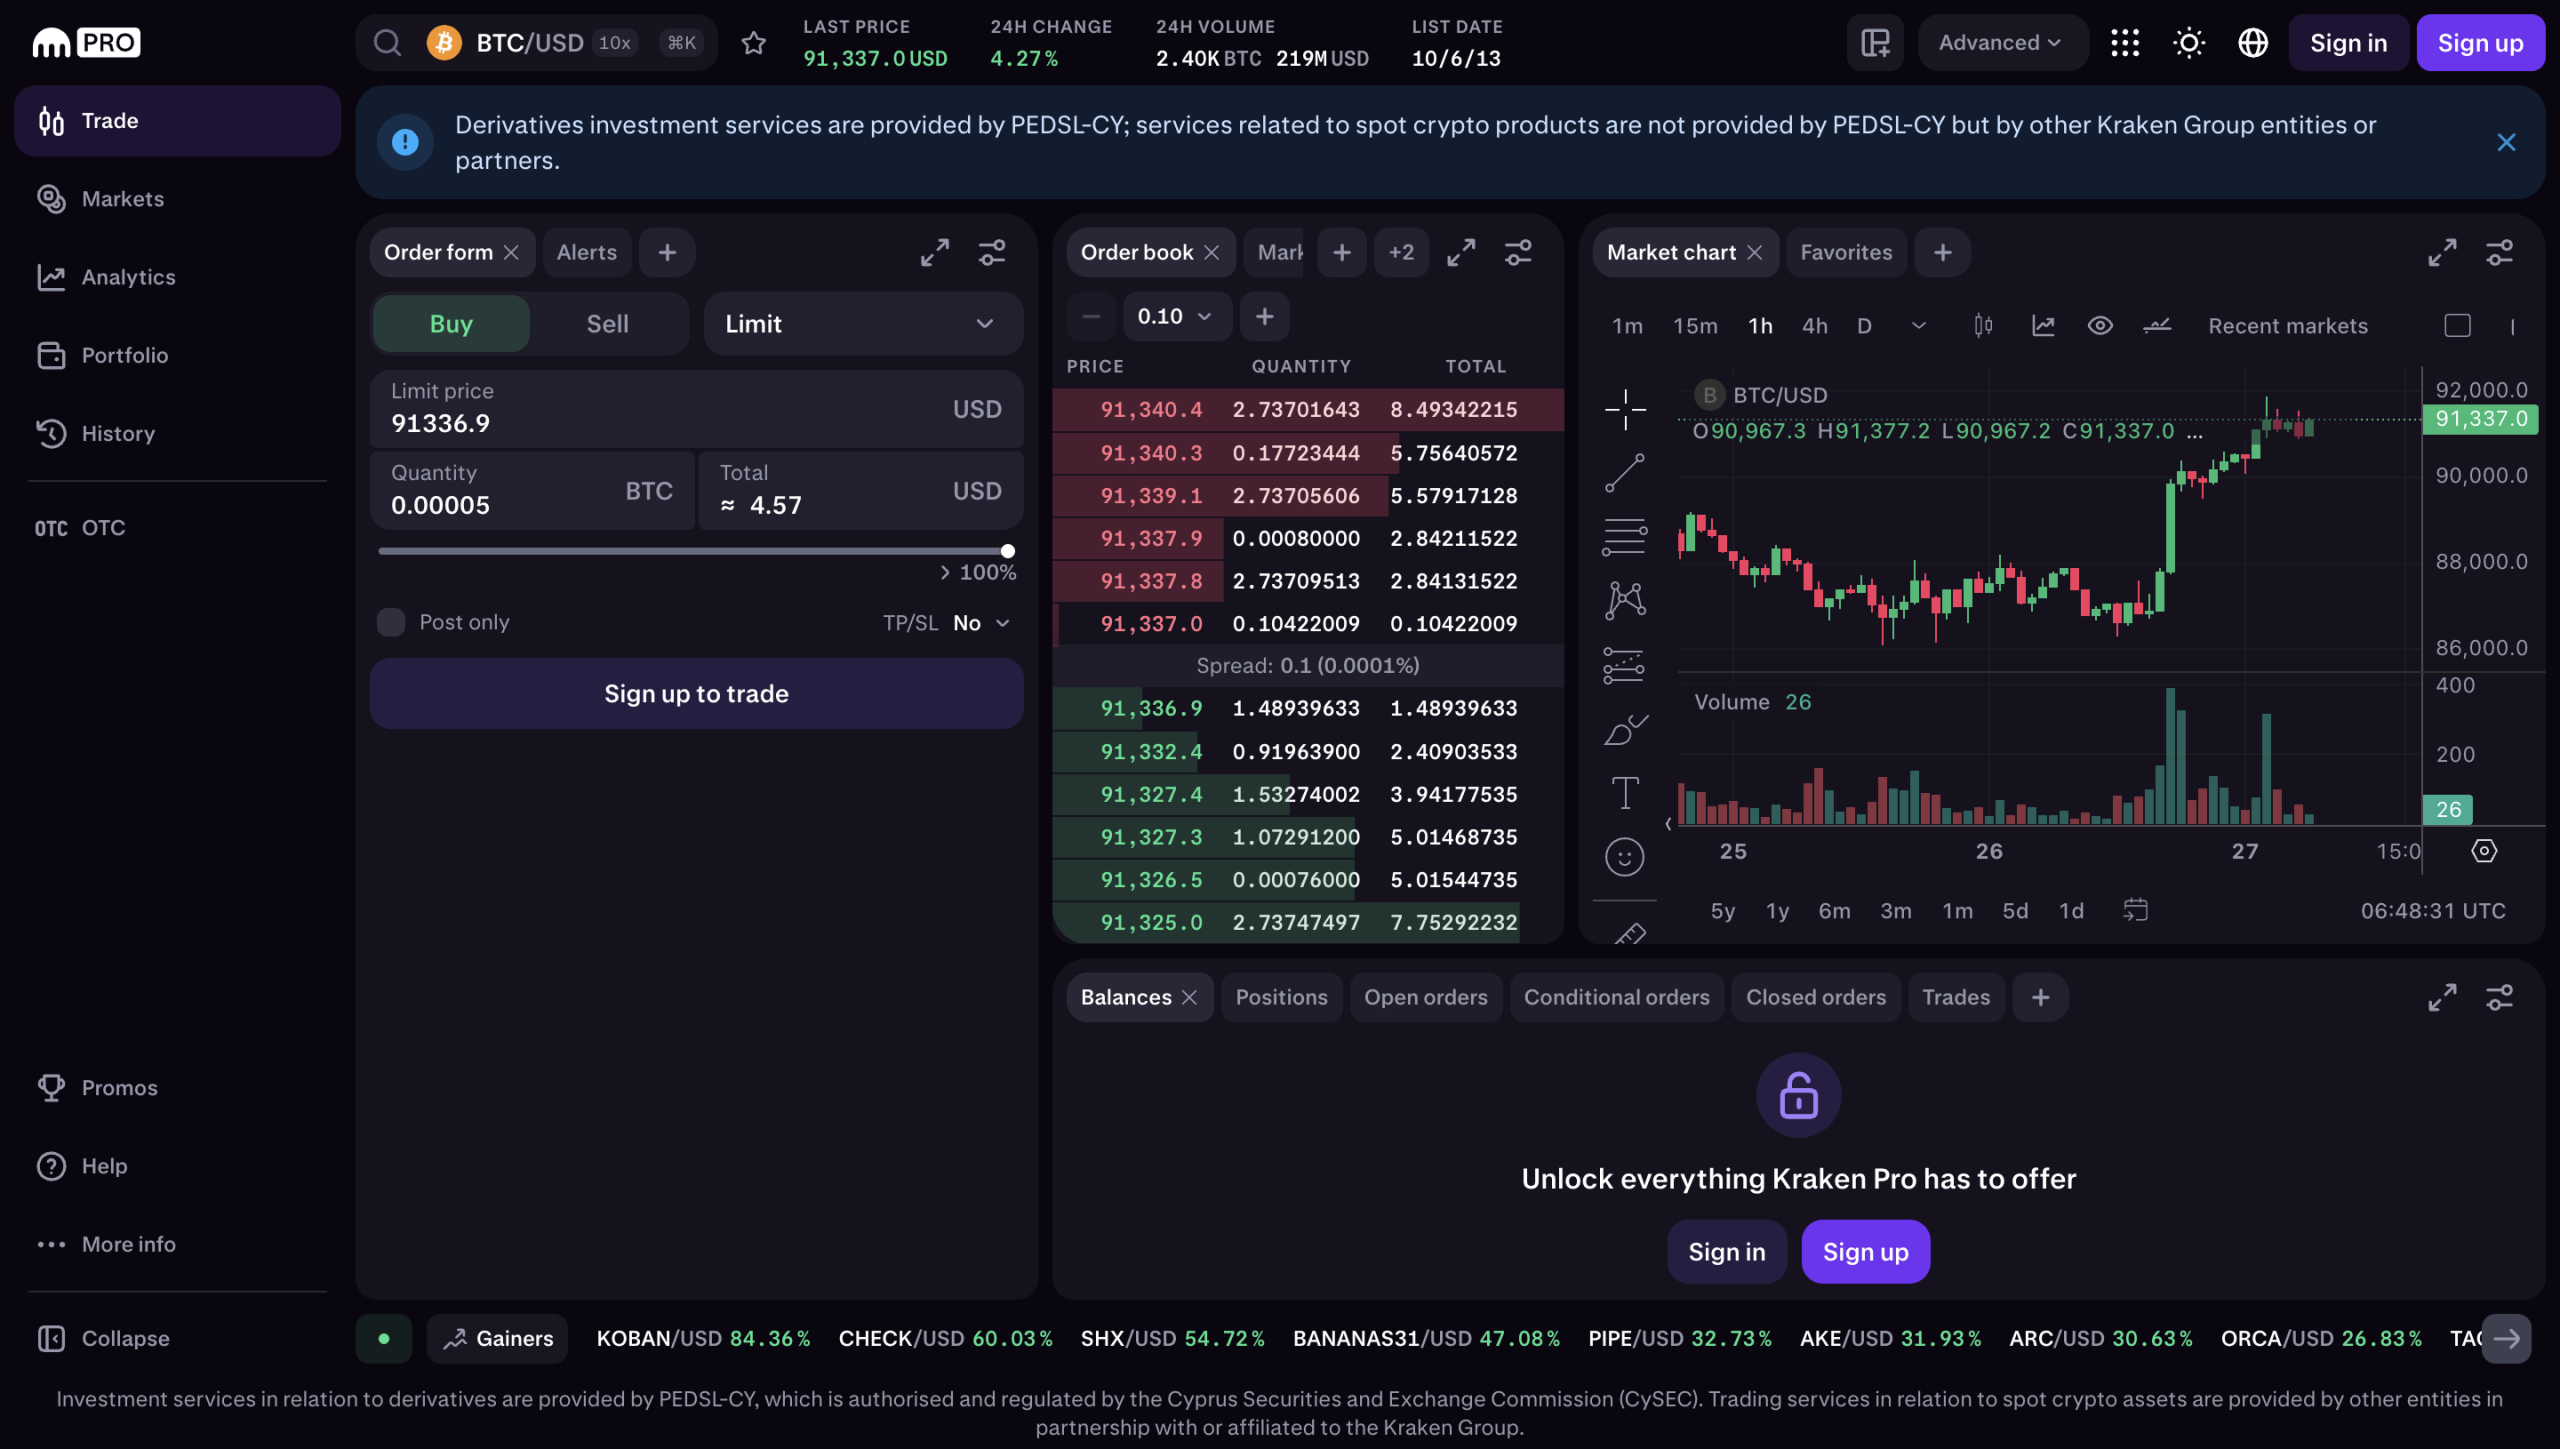Switch to the Favorites tab
Screen dimensions: 2560x1449
point(1846,252)
